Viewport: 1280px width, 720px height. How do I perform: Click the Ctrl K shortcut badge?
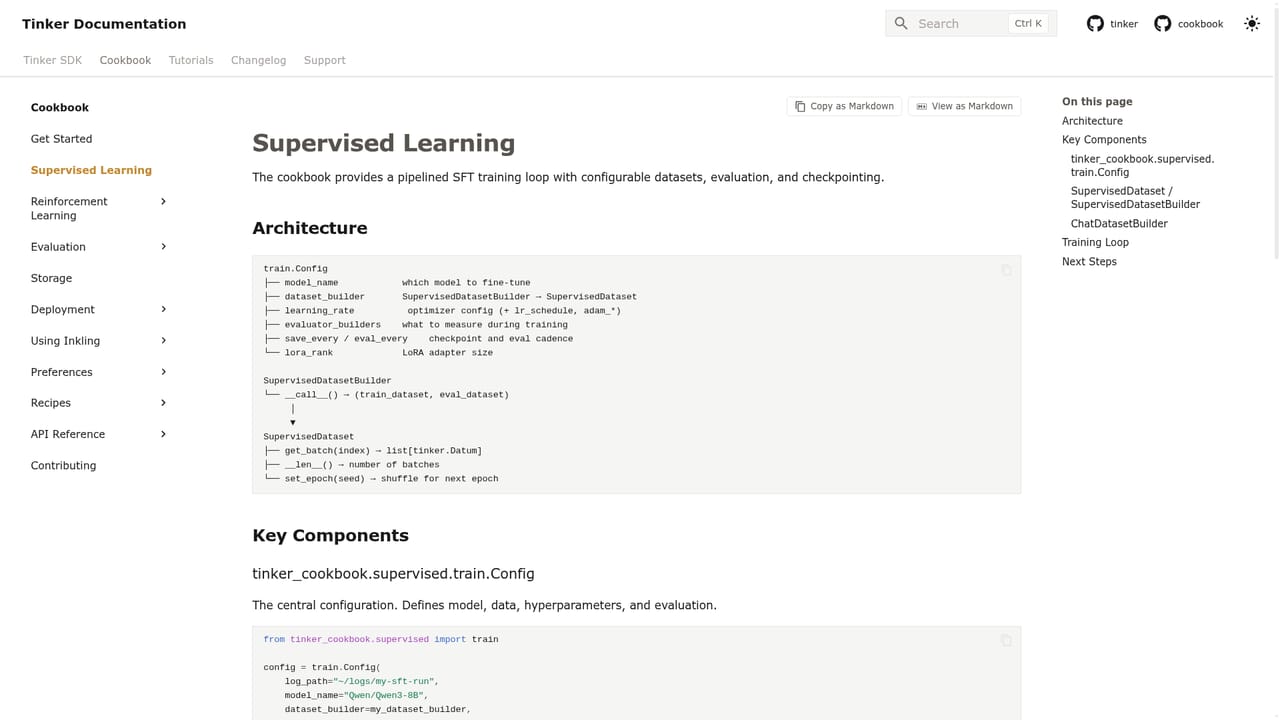pos(1028,24)
